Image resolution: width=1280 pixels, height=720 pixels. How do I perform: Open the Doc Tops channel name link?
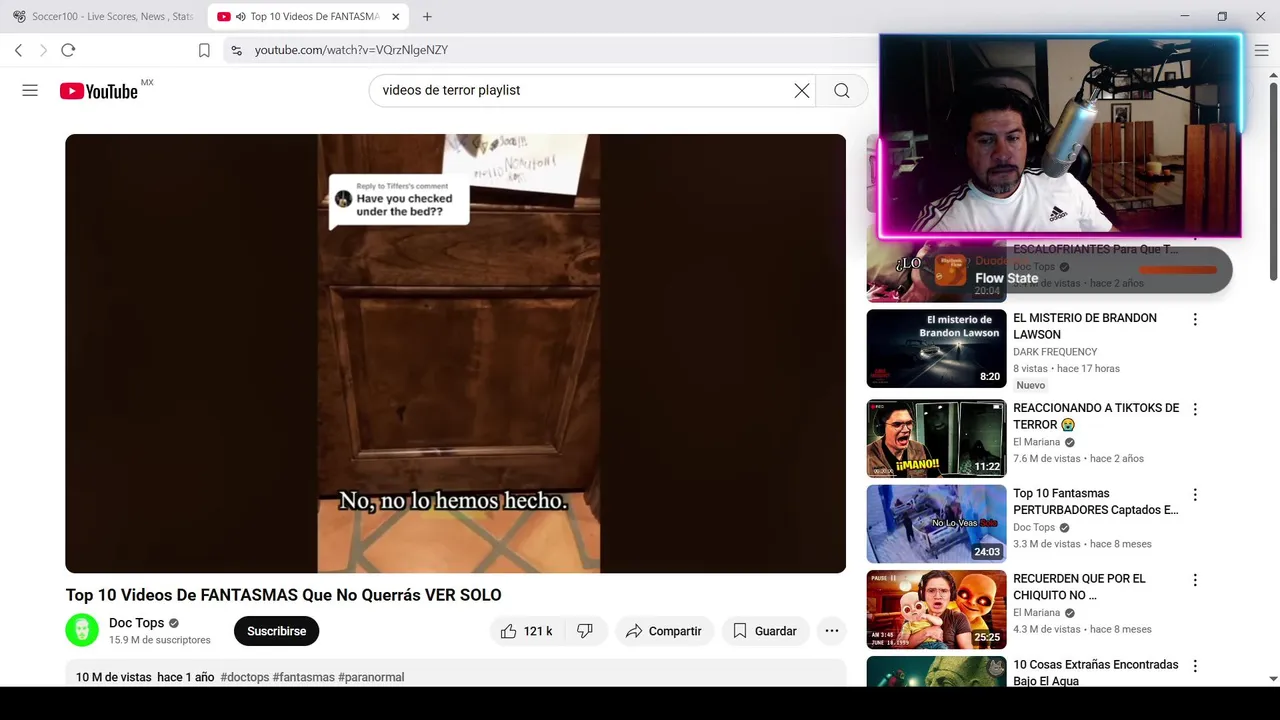[136, 623]
